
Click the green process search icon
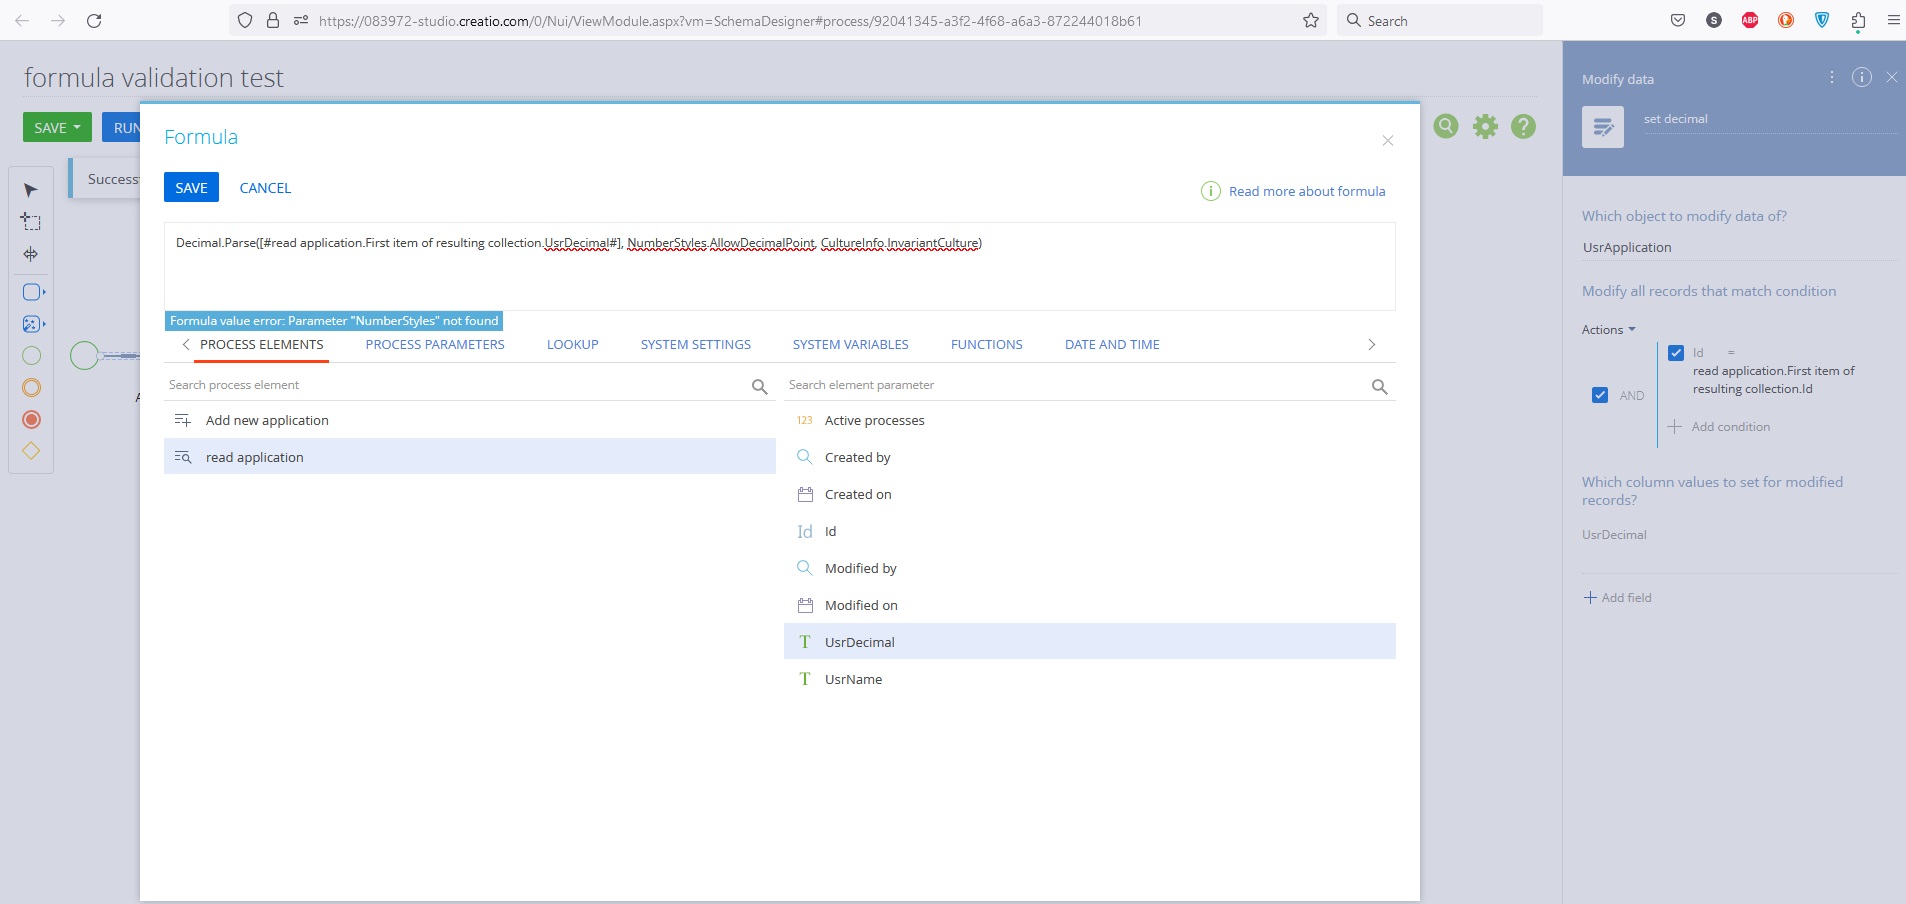click(x=1445, y=126)
